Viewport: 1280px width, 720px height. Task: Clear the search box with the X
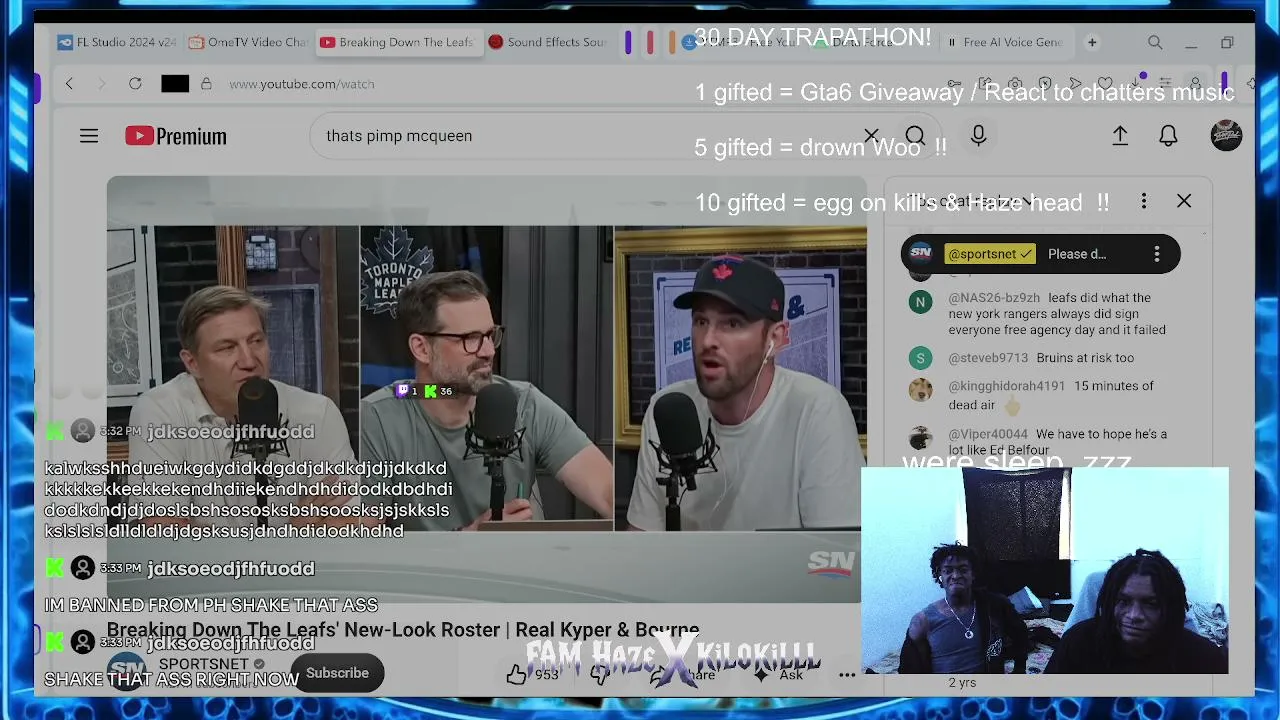pyautogui.click(x=871, y=136)
